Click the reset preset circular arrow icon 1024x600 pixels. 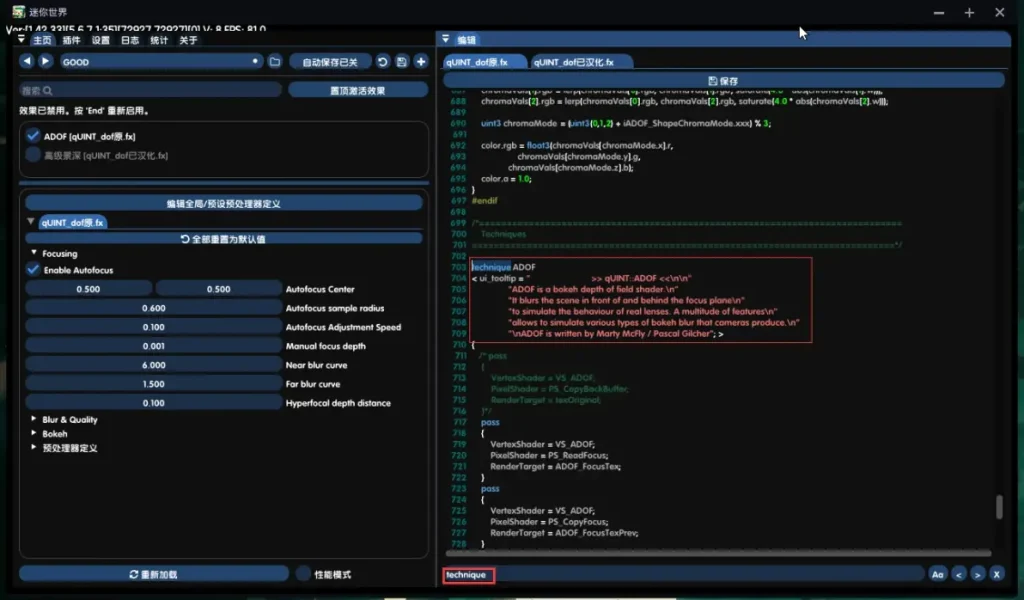point(383,62)
